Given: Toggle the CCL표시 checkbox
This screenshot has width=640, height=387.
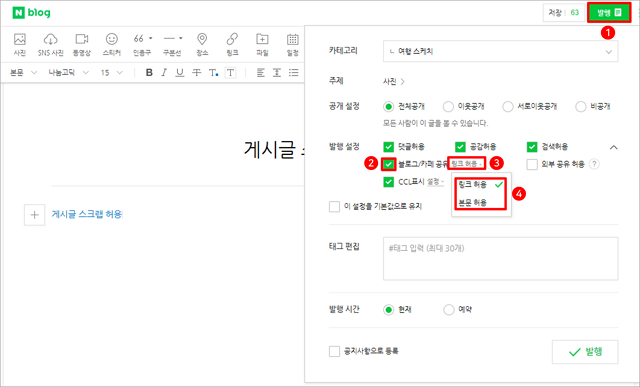Looking at the screenshot, I should click(389, 182).
